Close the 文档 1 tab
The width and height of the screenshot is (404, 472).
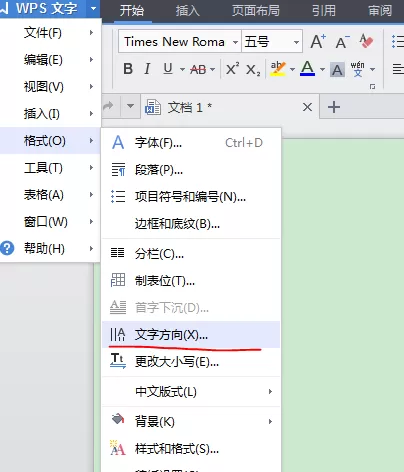click(x=307, y=107)
